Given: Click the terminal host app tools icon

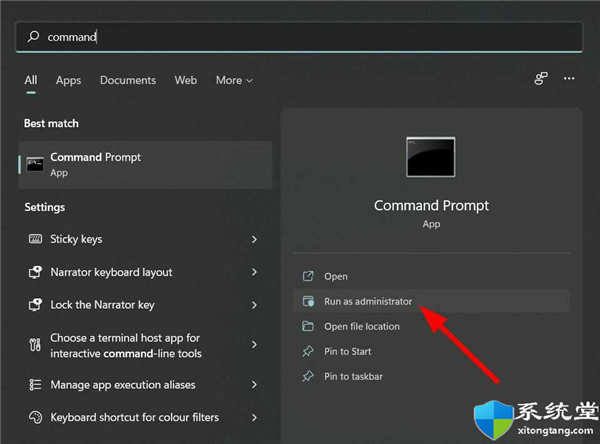Looking at the screenshot, I should [35, 345].
